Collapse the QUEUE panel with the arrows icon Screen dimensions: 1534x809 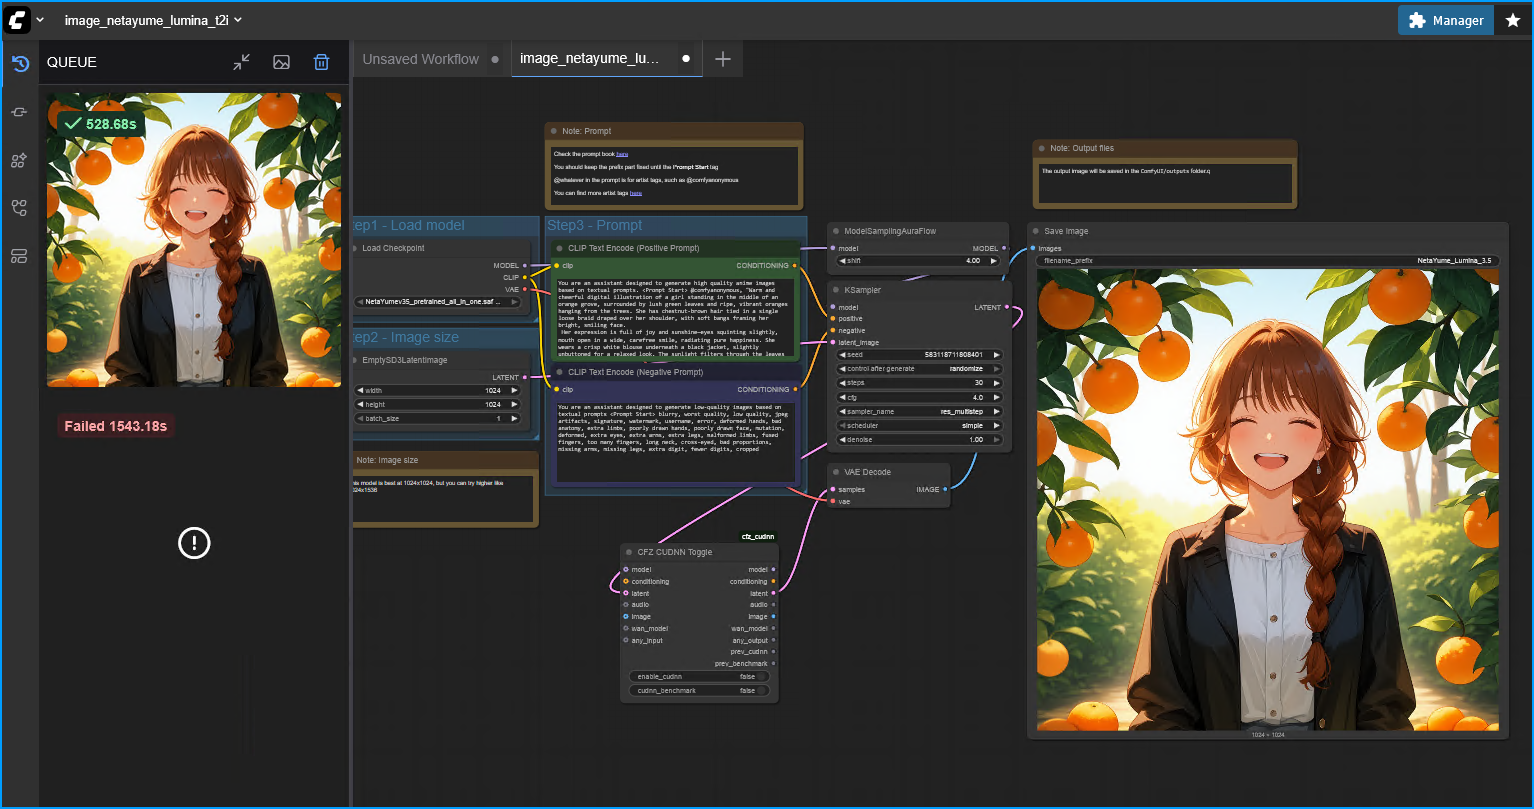pos(241,61)
